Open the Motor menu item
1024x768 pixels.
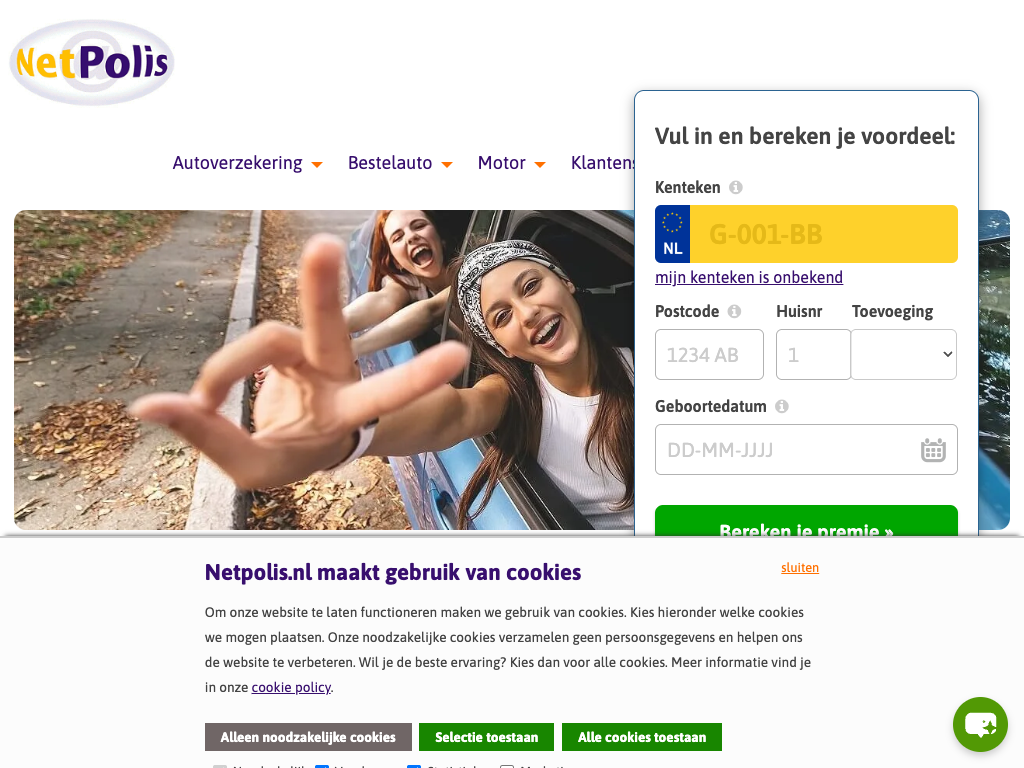pyautogui.click(x=502, y=163)
